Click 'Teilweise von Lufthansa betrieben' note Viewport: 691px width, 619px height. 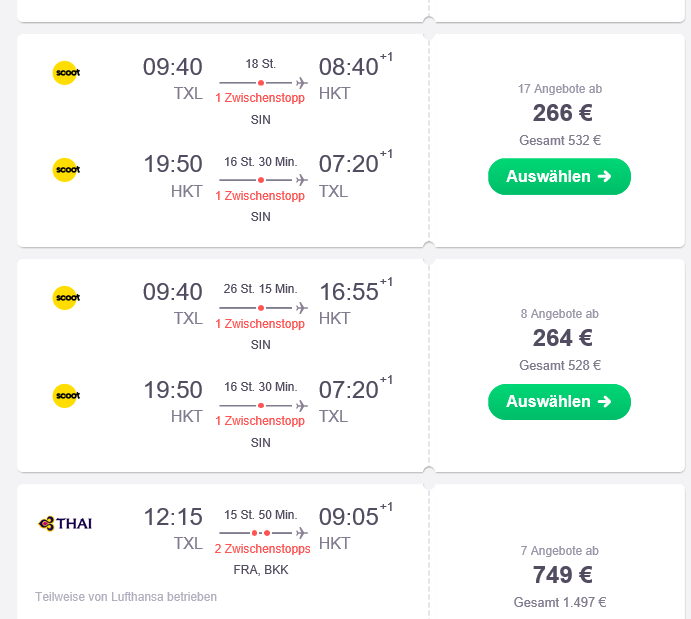tap(126, 597)
